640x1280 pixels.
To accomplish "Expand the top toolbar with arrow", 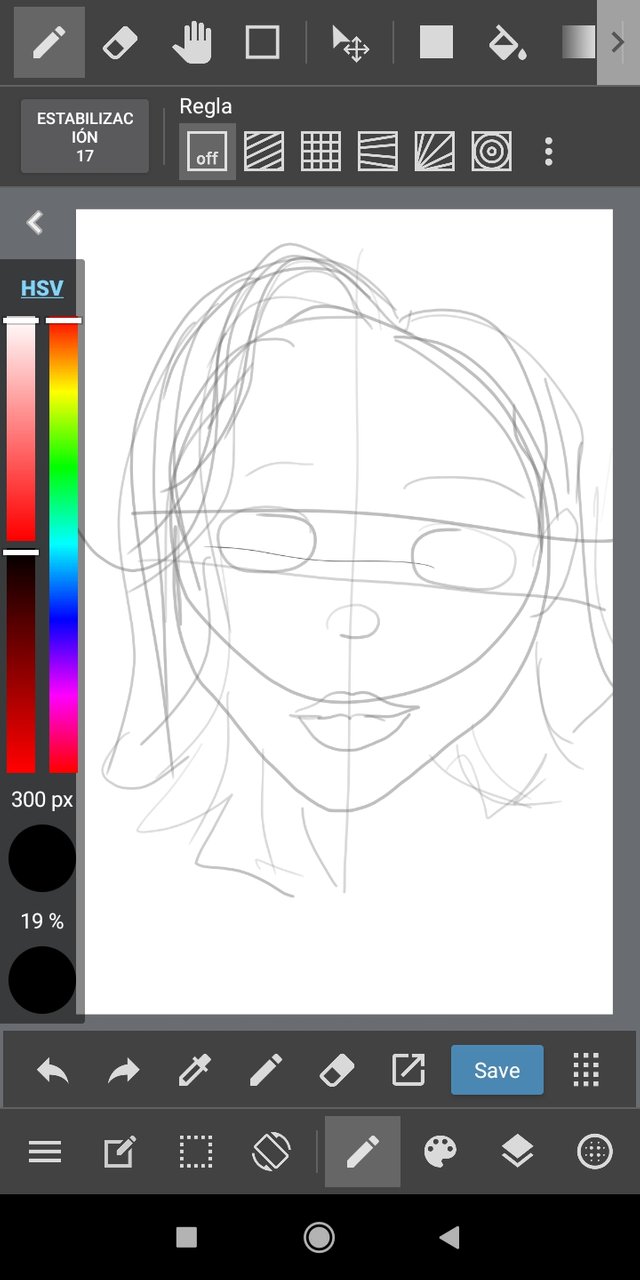I will coord(618,43).
